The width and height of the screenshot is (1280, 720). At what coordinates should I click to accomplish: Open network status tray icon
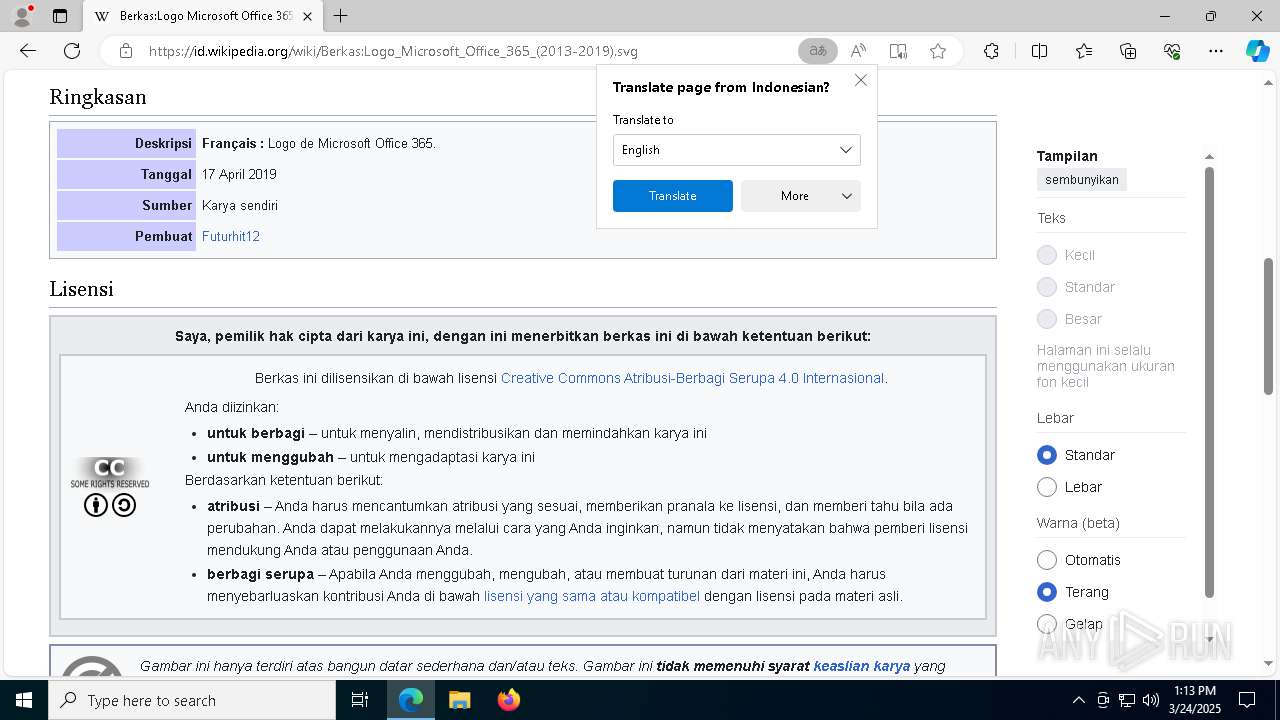(x=1127, y=700)
